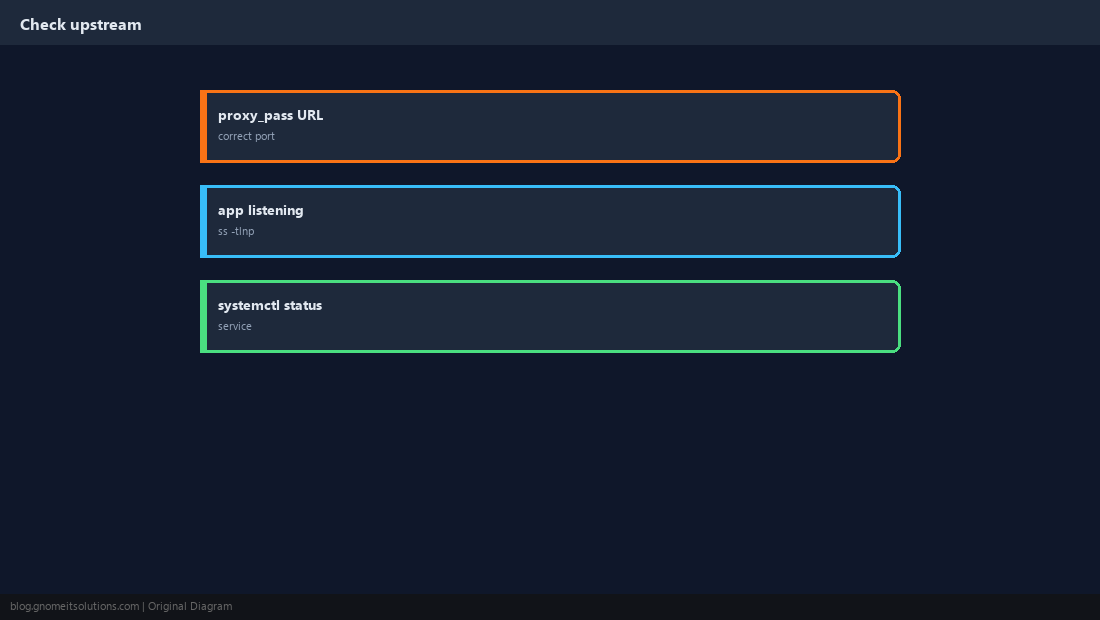1100x620 pixels.
Task: Open the systemctl status card
Action: click(x=550, y=316)
